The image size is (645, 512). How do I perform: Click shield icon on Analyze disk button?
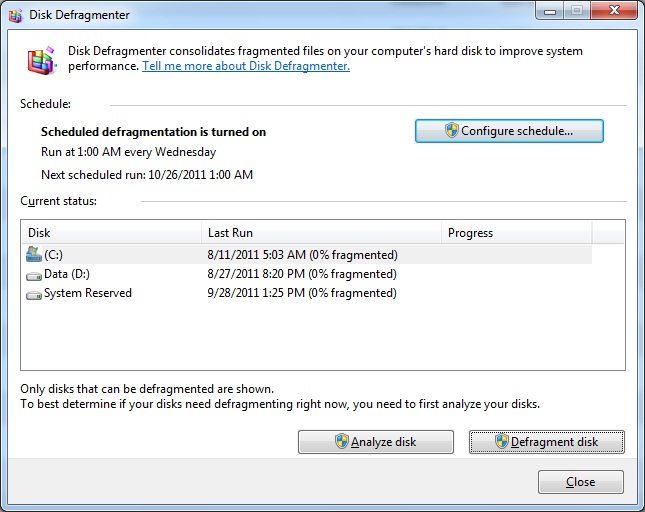pos(341,441)
